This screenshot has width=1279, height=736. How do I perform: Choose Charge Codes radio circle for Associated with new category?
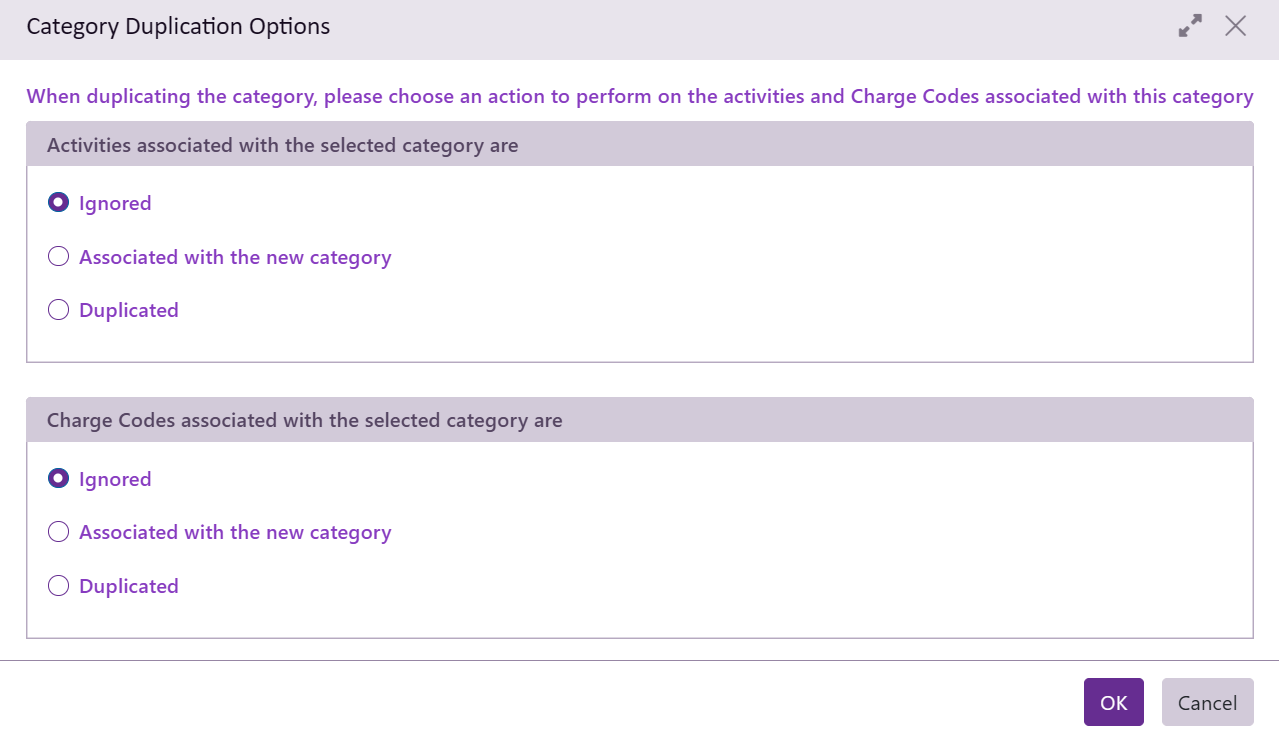click(x=58, y=532)
